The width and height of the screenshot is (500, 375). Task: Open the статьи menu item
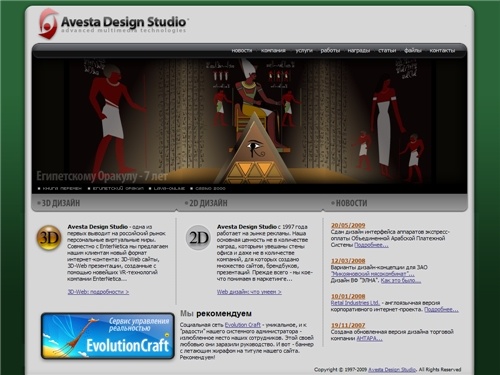tap(387, 50)
